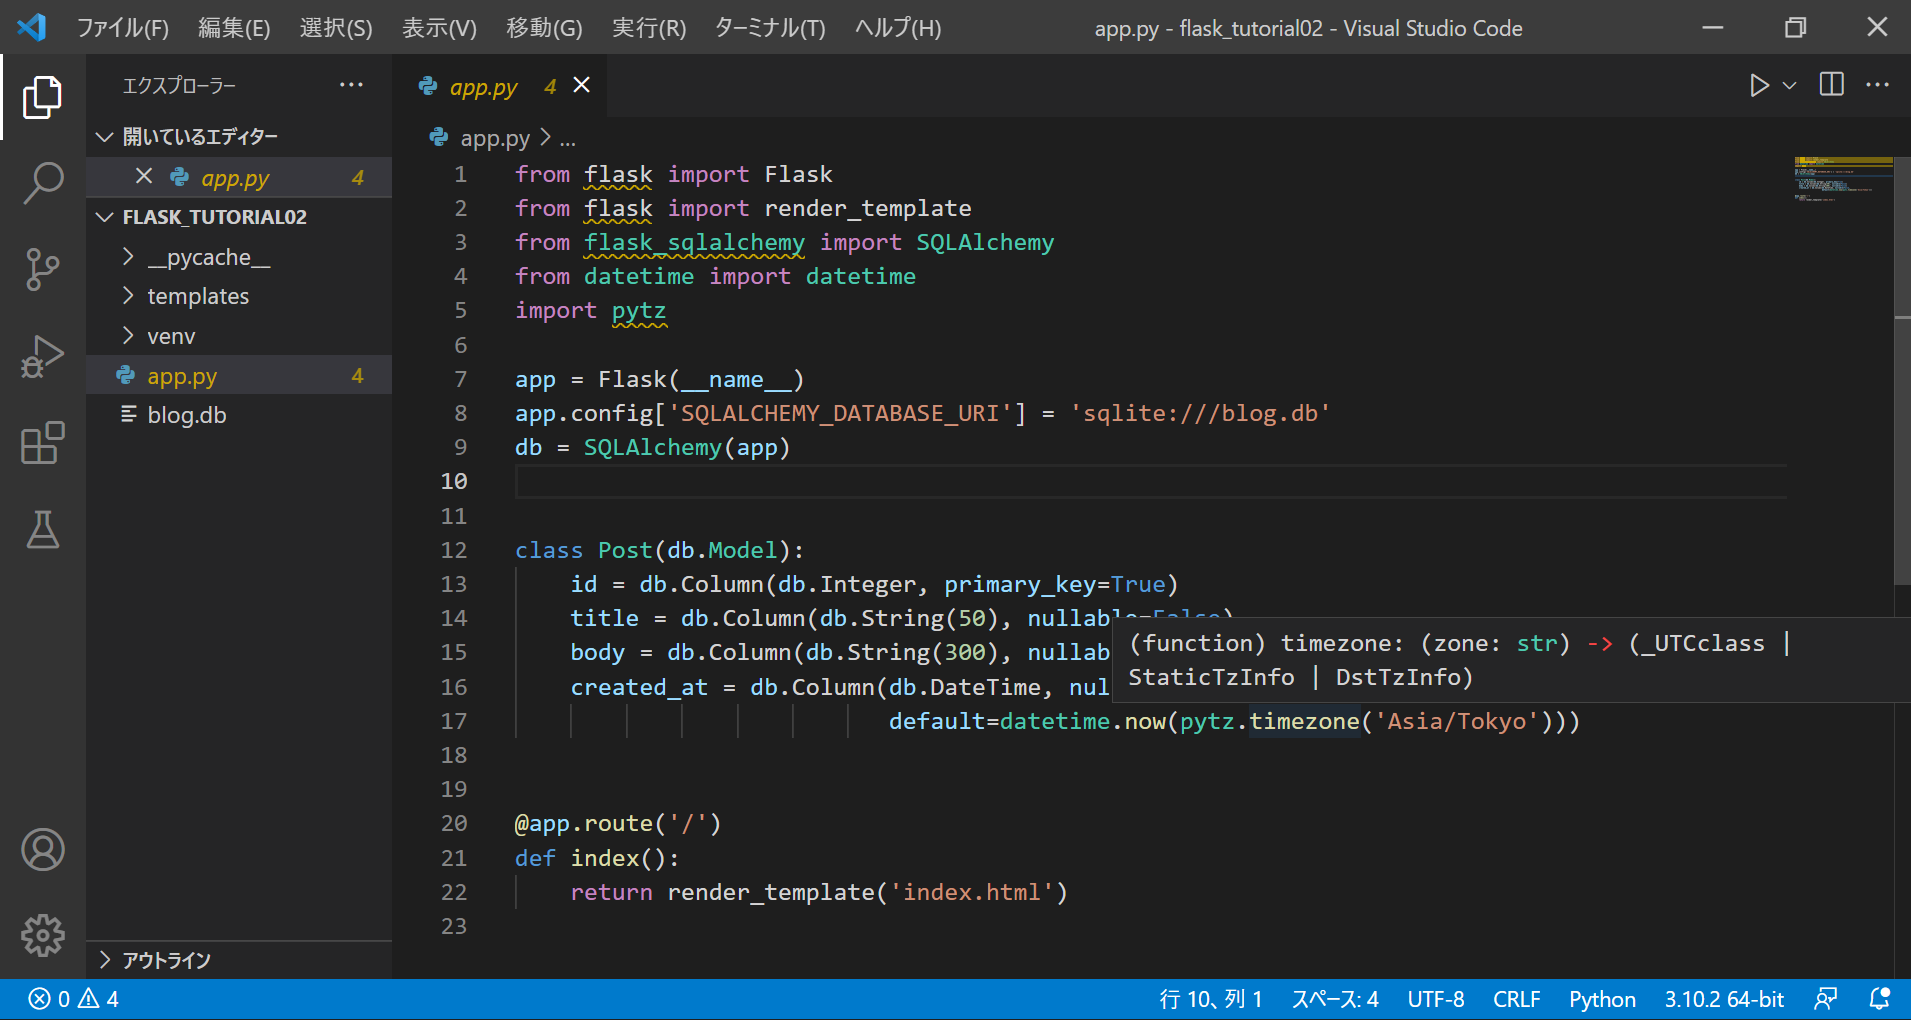Click the VS Code logo icon
Viewport: 1911px width, 1020px height.
pyautogui.click(x=32, y=27)
